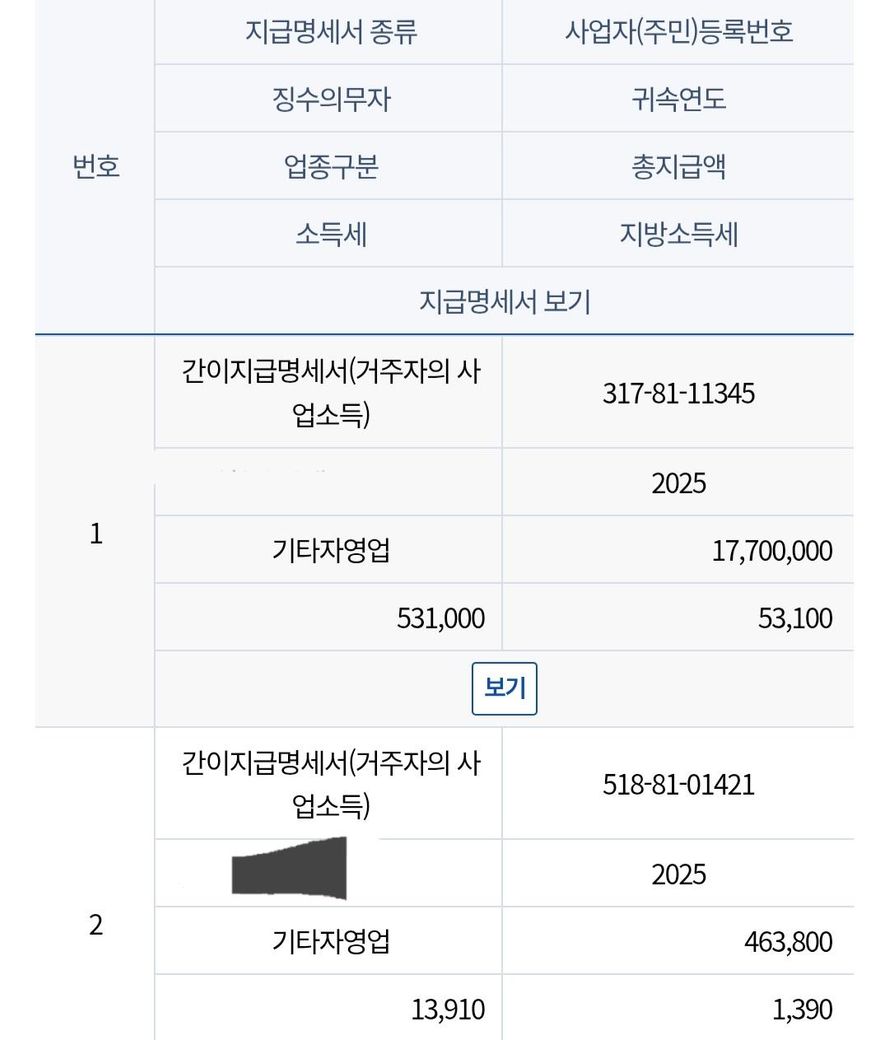Click the 소득세 header cell
889x1040 pixels.
330,234
